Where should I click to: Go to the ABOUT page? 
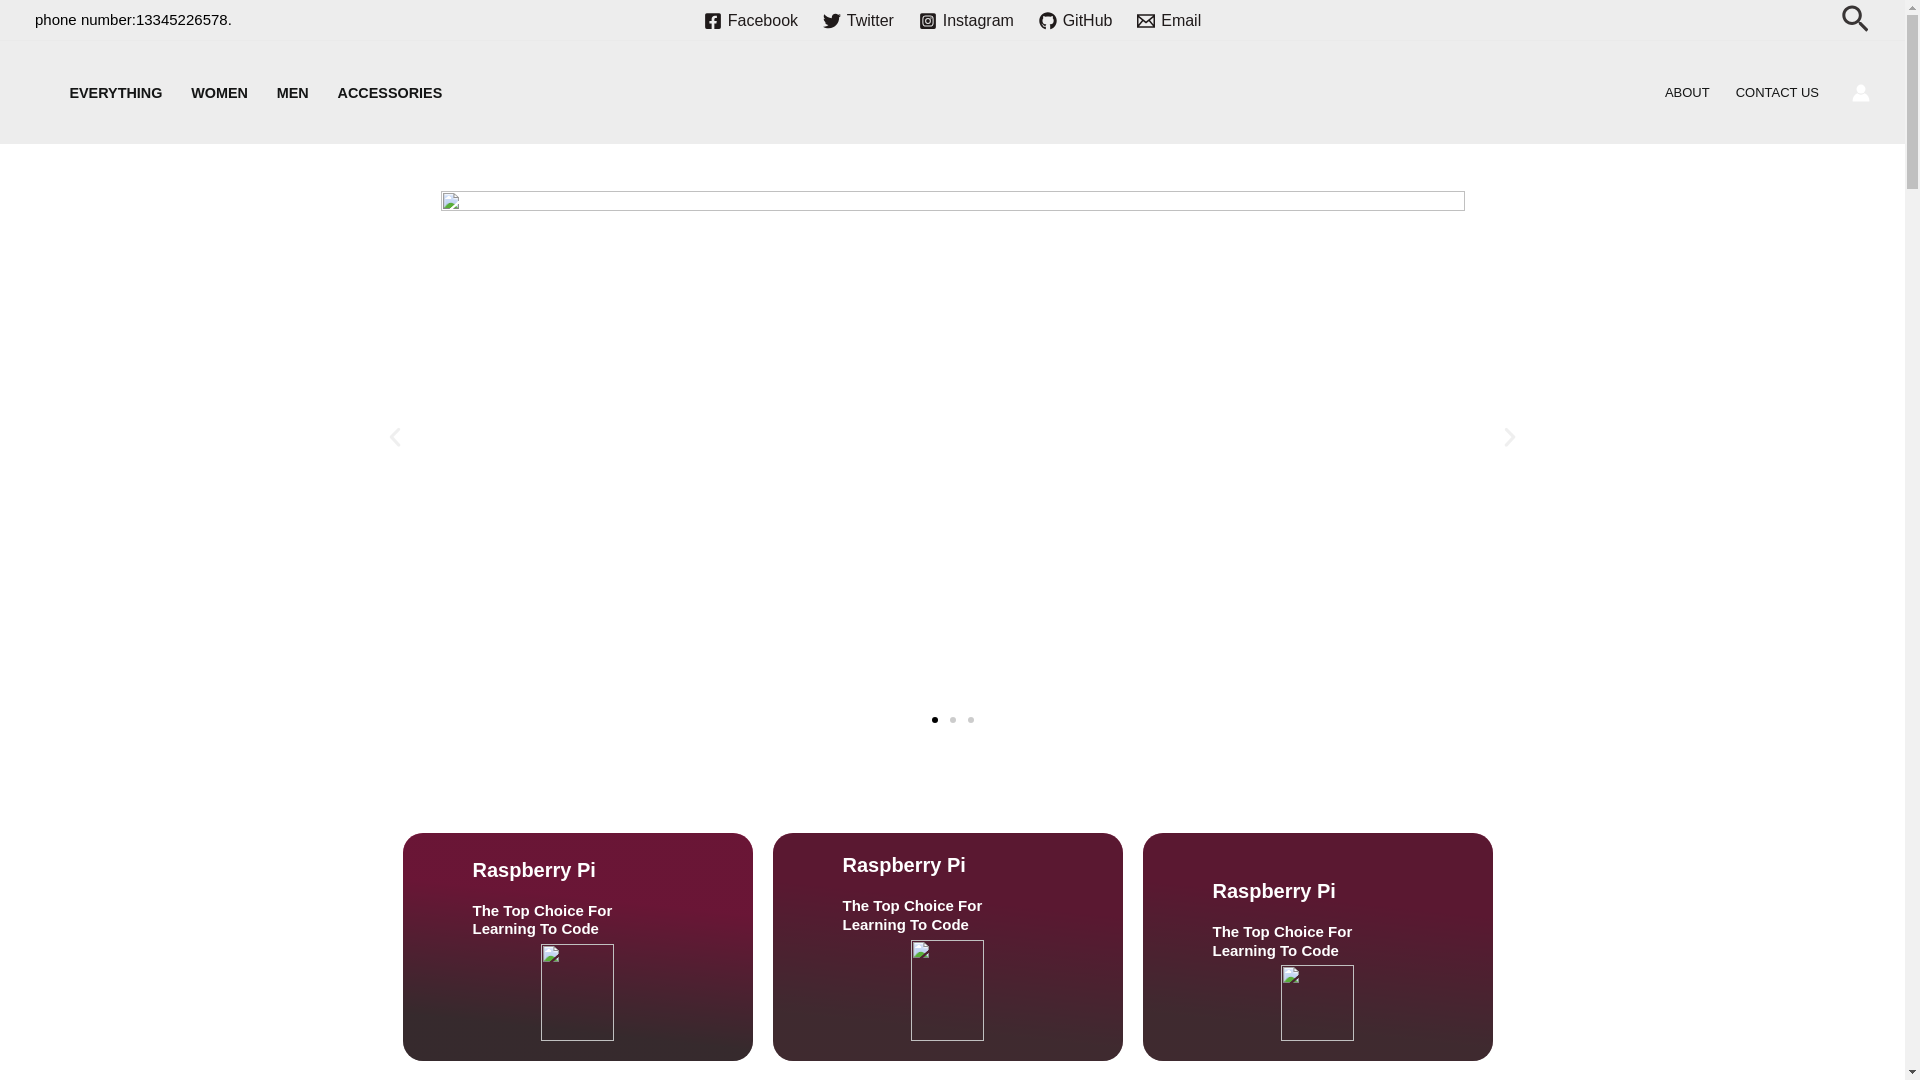click(1687, 93)
